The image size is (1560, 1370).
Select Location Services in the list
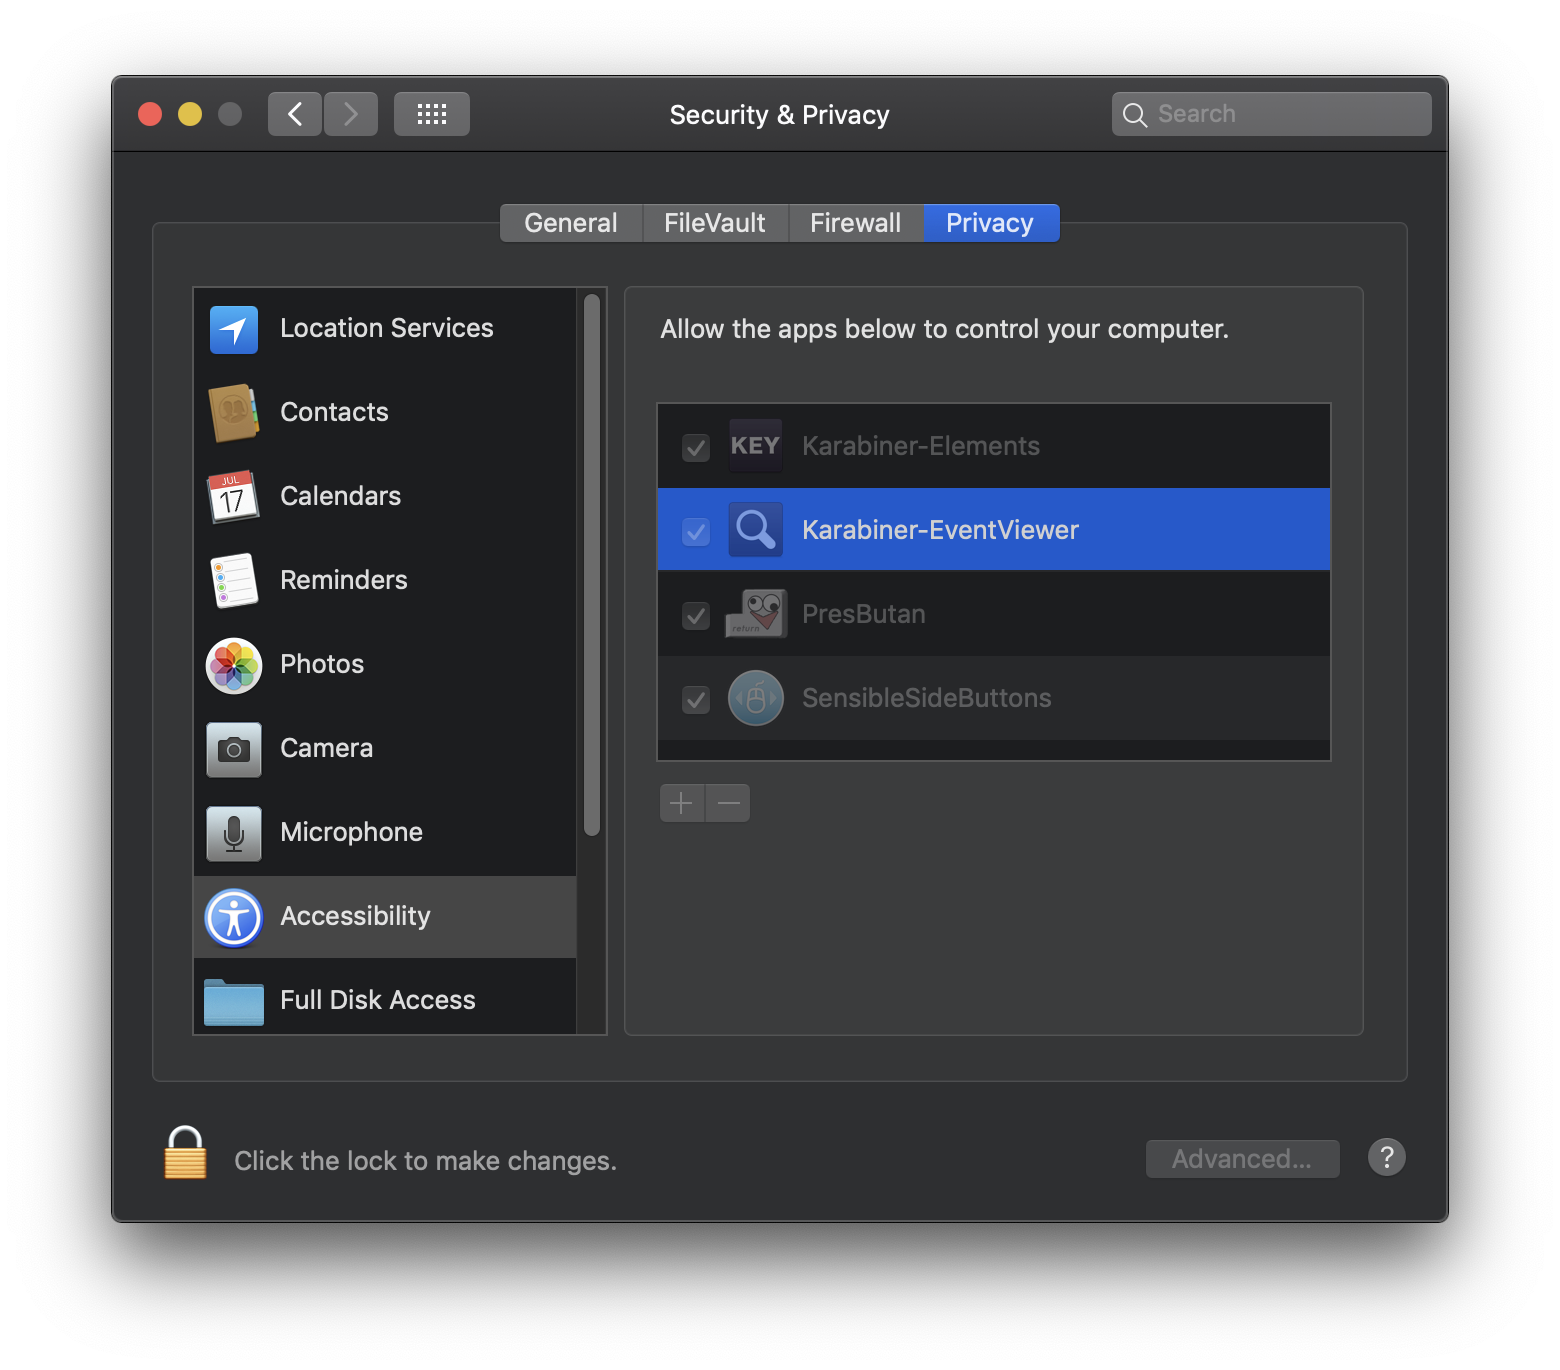click(385, 329)
